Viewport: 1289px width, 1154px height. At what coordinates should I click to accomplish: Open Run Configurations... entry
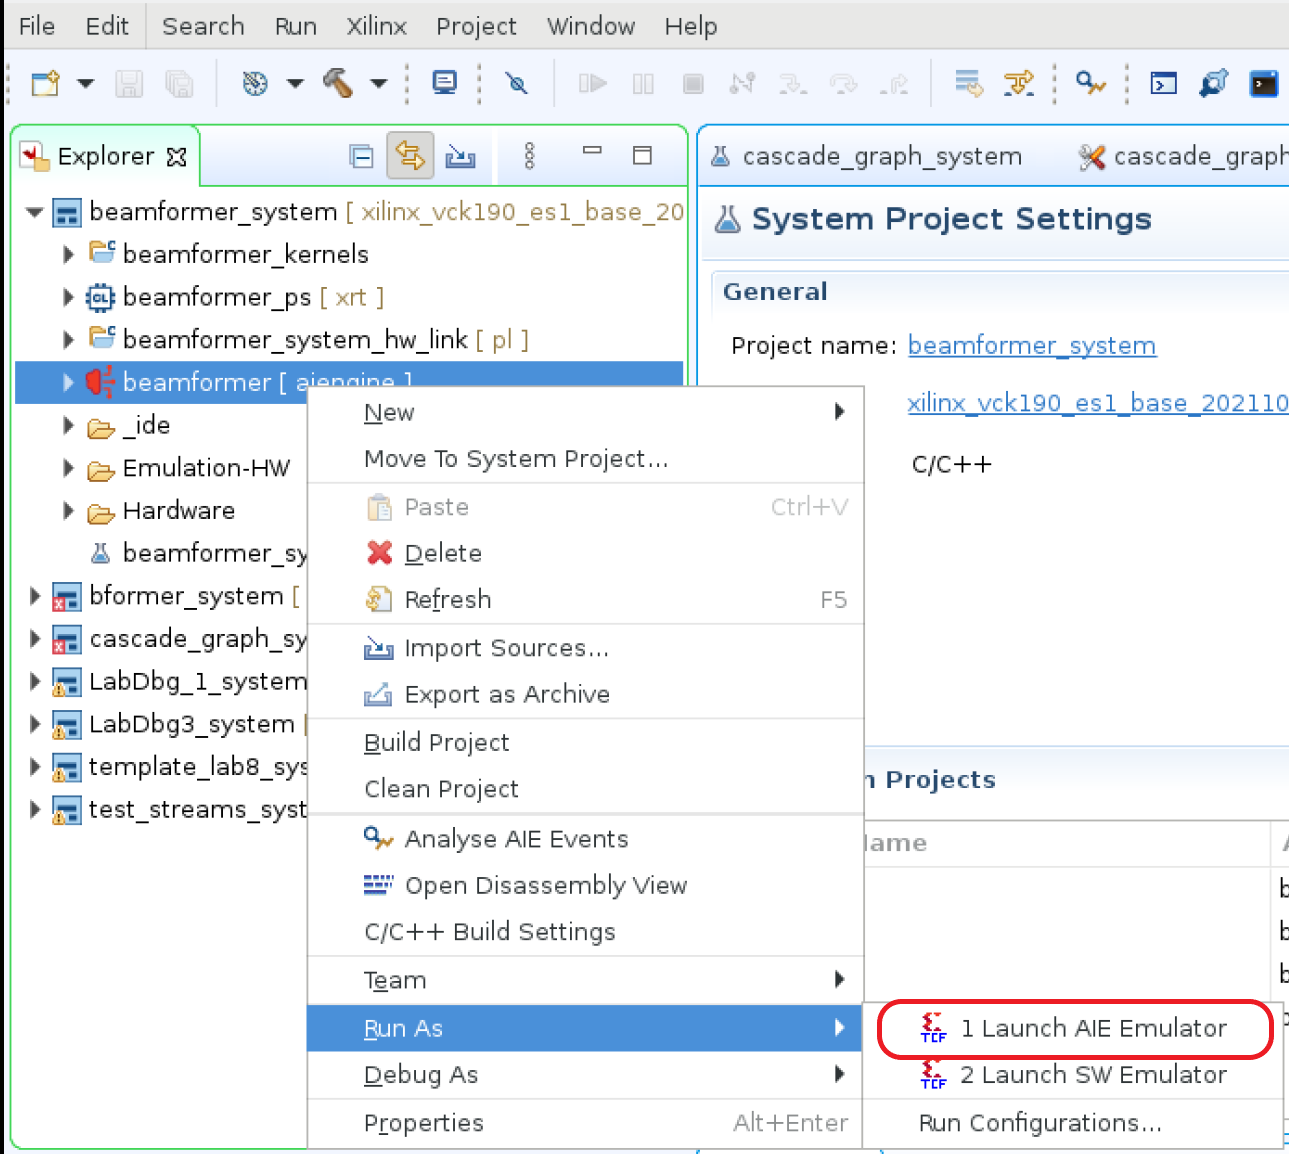coord(1073,1123)
